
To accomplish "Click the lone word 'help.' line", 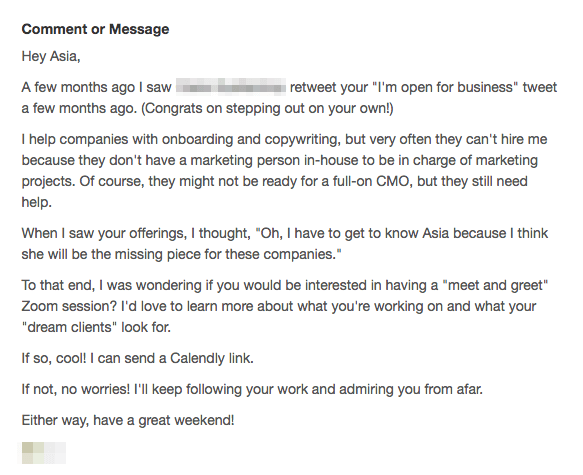I will click(36, 202).
